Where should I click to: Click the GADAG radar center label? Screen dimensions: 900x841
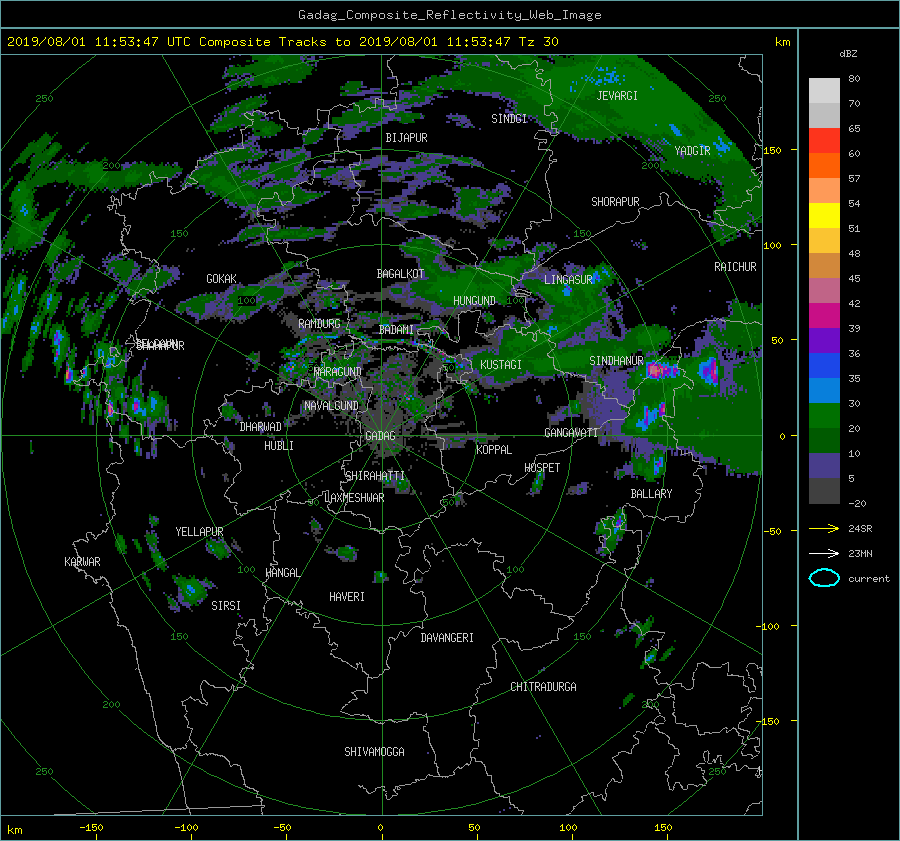point(380,436)
